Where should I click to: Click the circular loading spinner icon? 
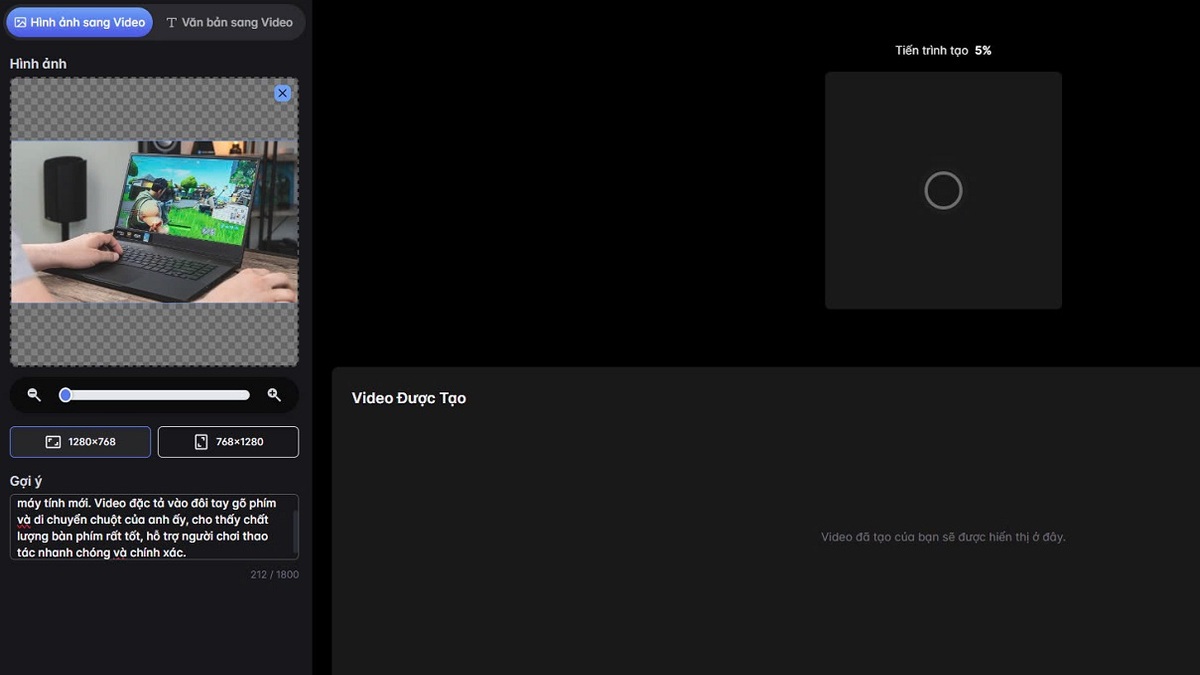click(943, 190)
